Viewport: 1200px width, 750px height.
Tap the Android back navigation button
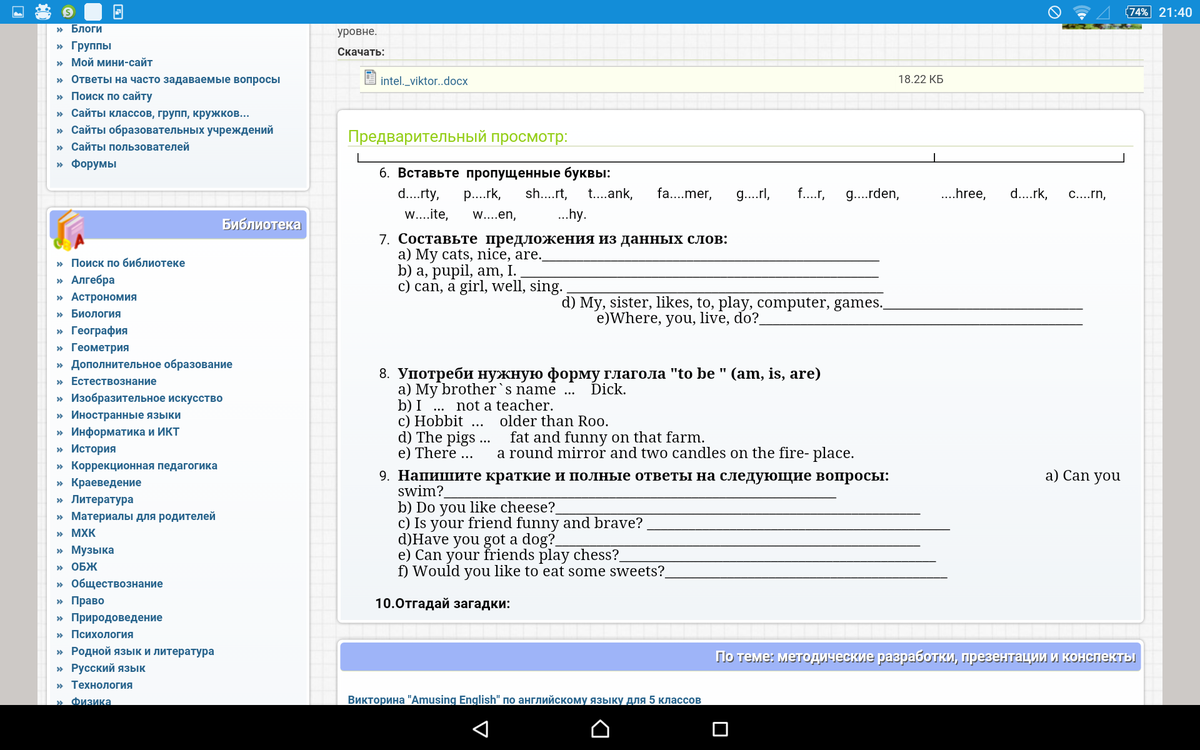point(481,729)
